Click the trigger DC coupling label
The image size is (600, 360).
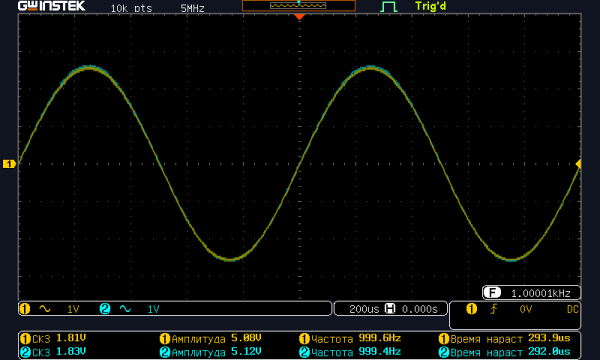[x=572, y=309]
